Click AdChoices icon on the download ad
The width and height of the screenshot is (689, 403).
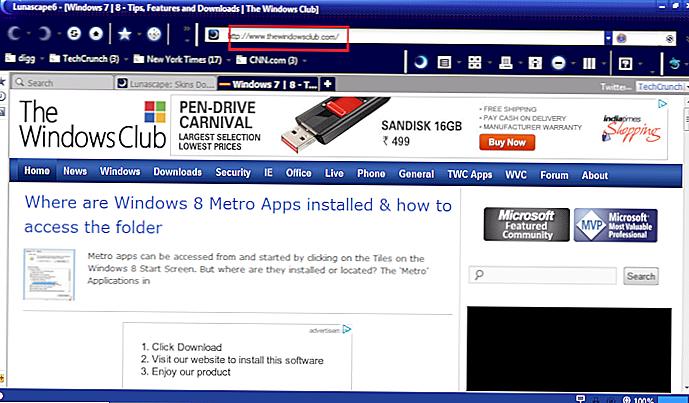[x=347, y=329]
